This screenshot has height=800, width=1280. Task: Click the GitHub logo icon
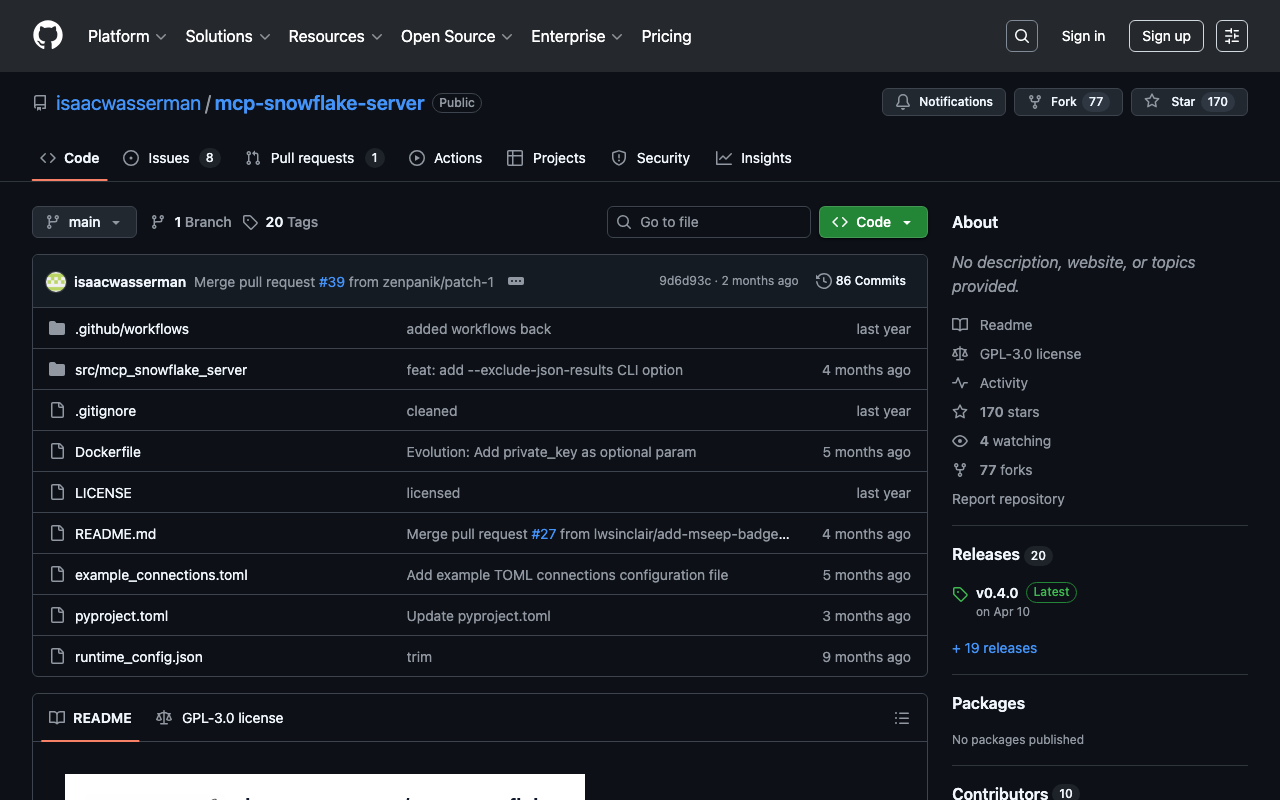(x=48, y=36)
